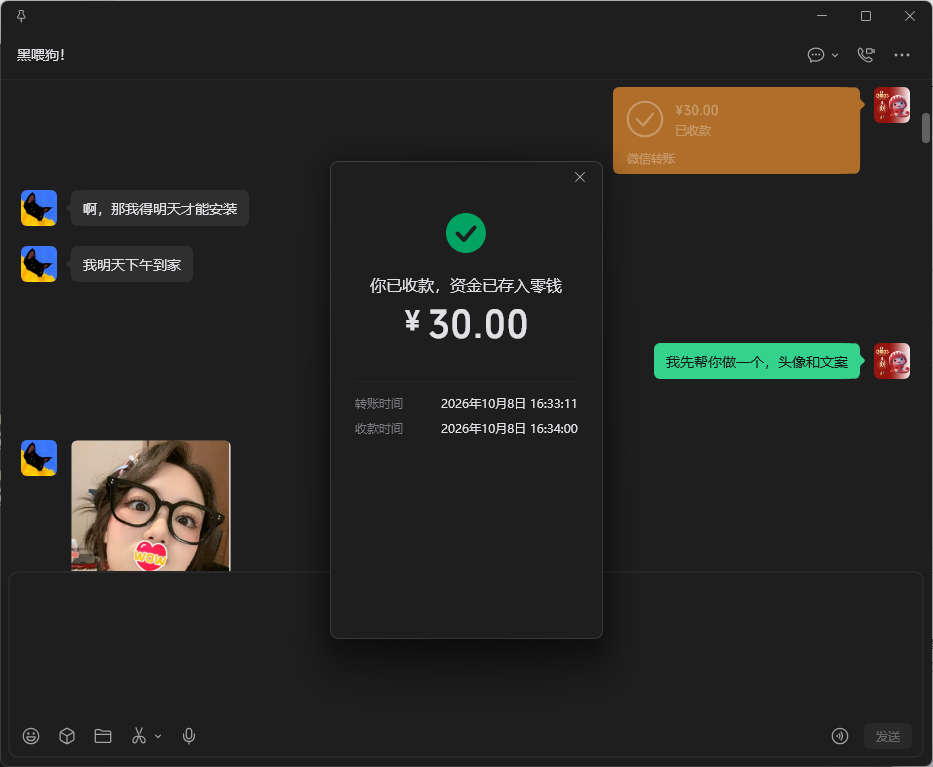The width and height of the screenshot is (933, 767).
Task: Expand the dropdown arrow beside chat icon
Action: [x=835, y=55]
